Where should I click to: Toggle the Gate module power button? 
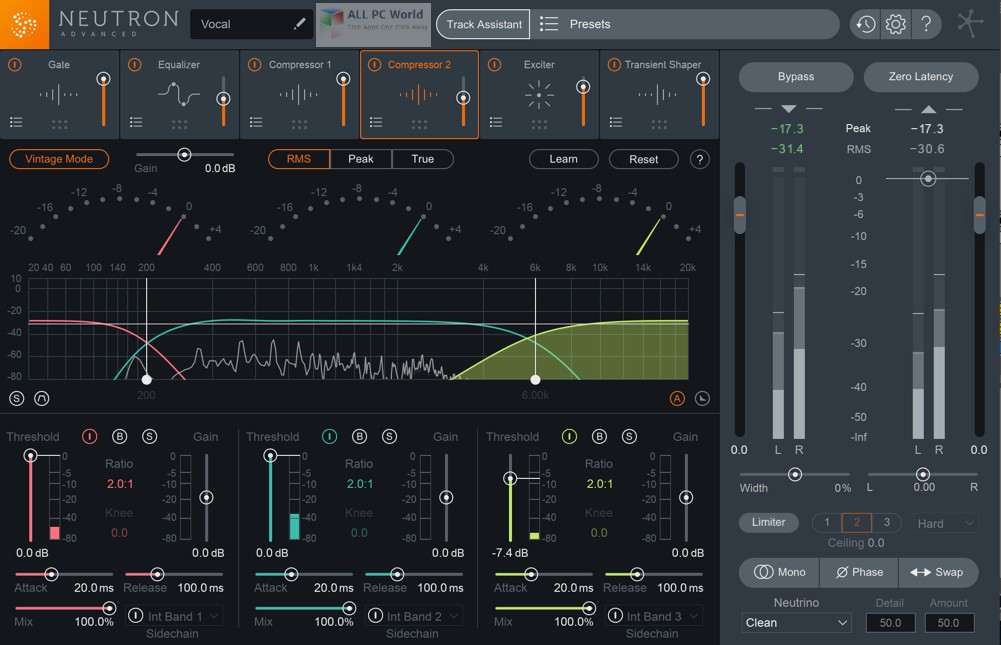coord(15,64)
